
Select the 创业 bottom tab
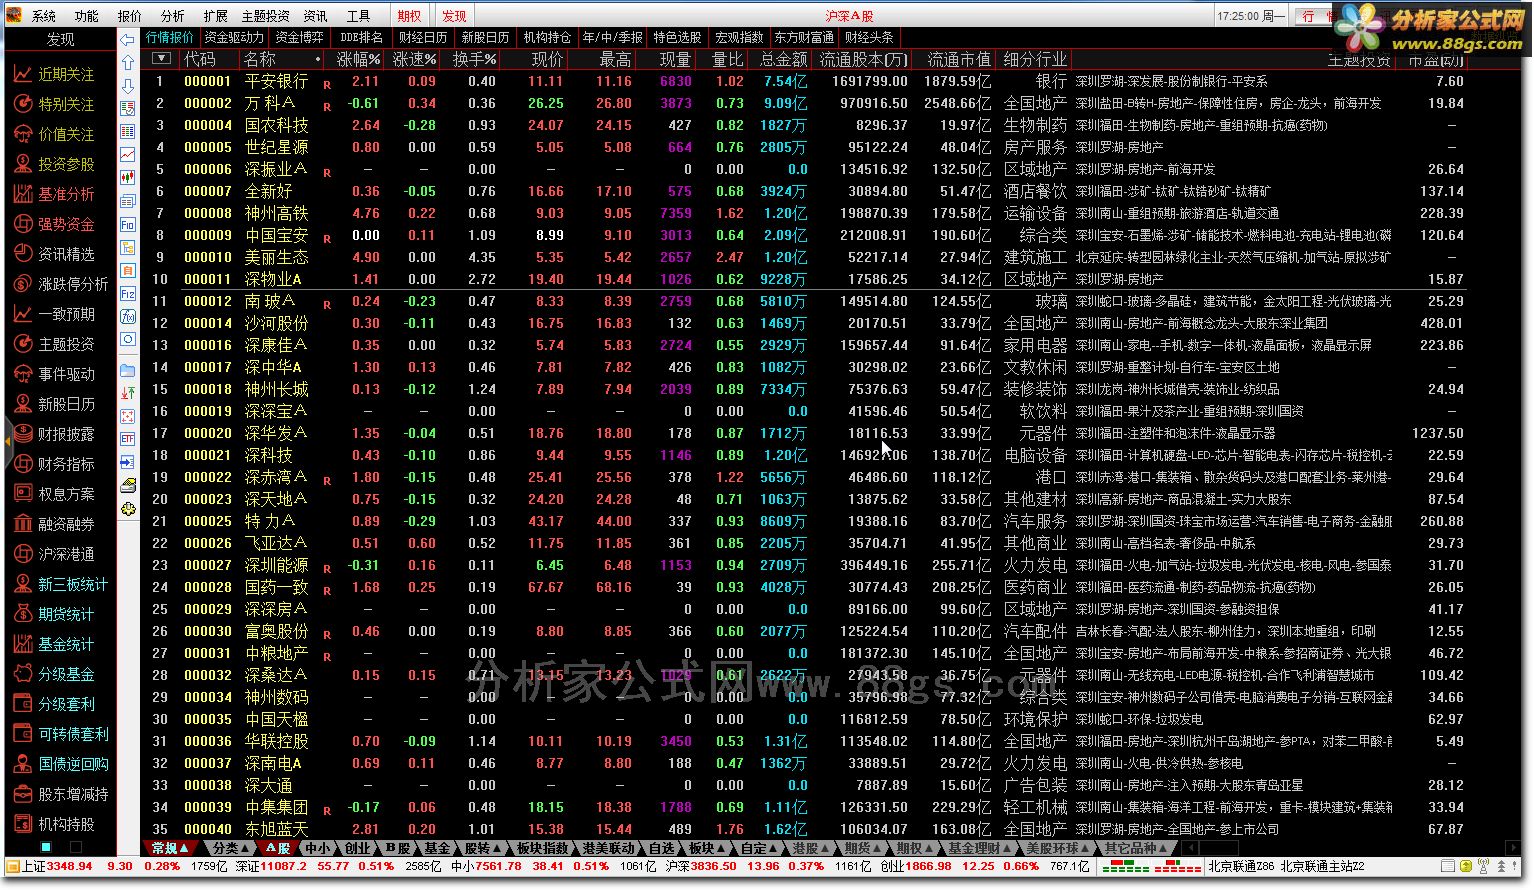pos(356,848)
